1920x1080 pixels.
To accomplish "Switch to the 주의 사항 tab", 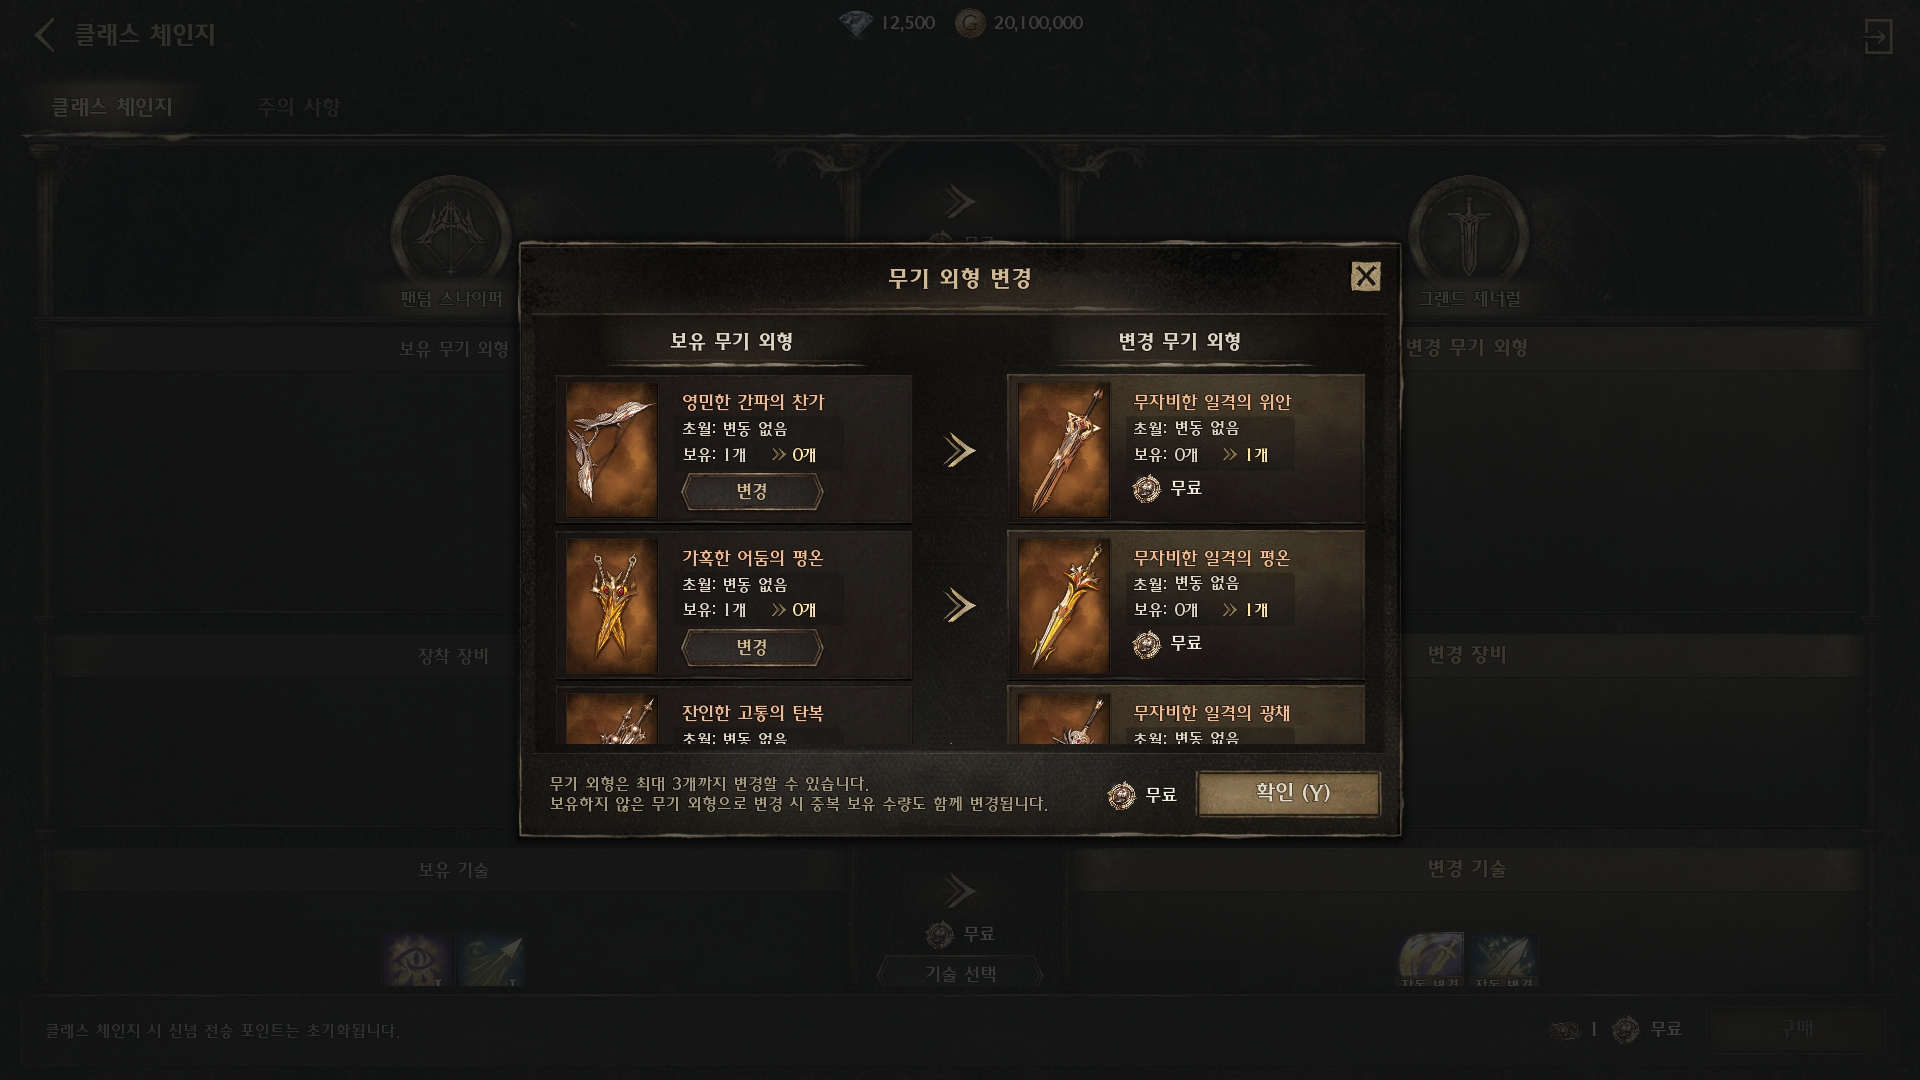I will coord(299,107).
